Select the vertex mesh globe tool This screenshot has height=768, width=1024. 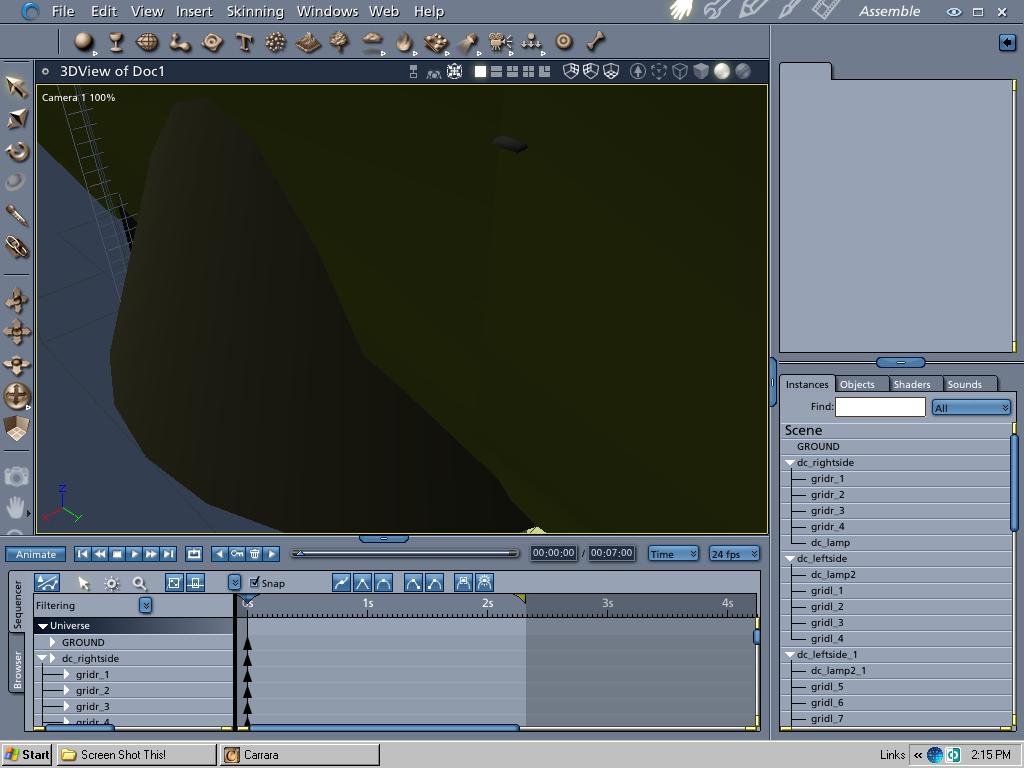[x=147, y=42]
